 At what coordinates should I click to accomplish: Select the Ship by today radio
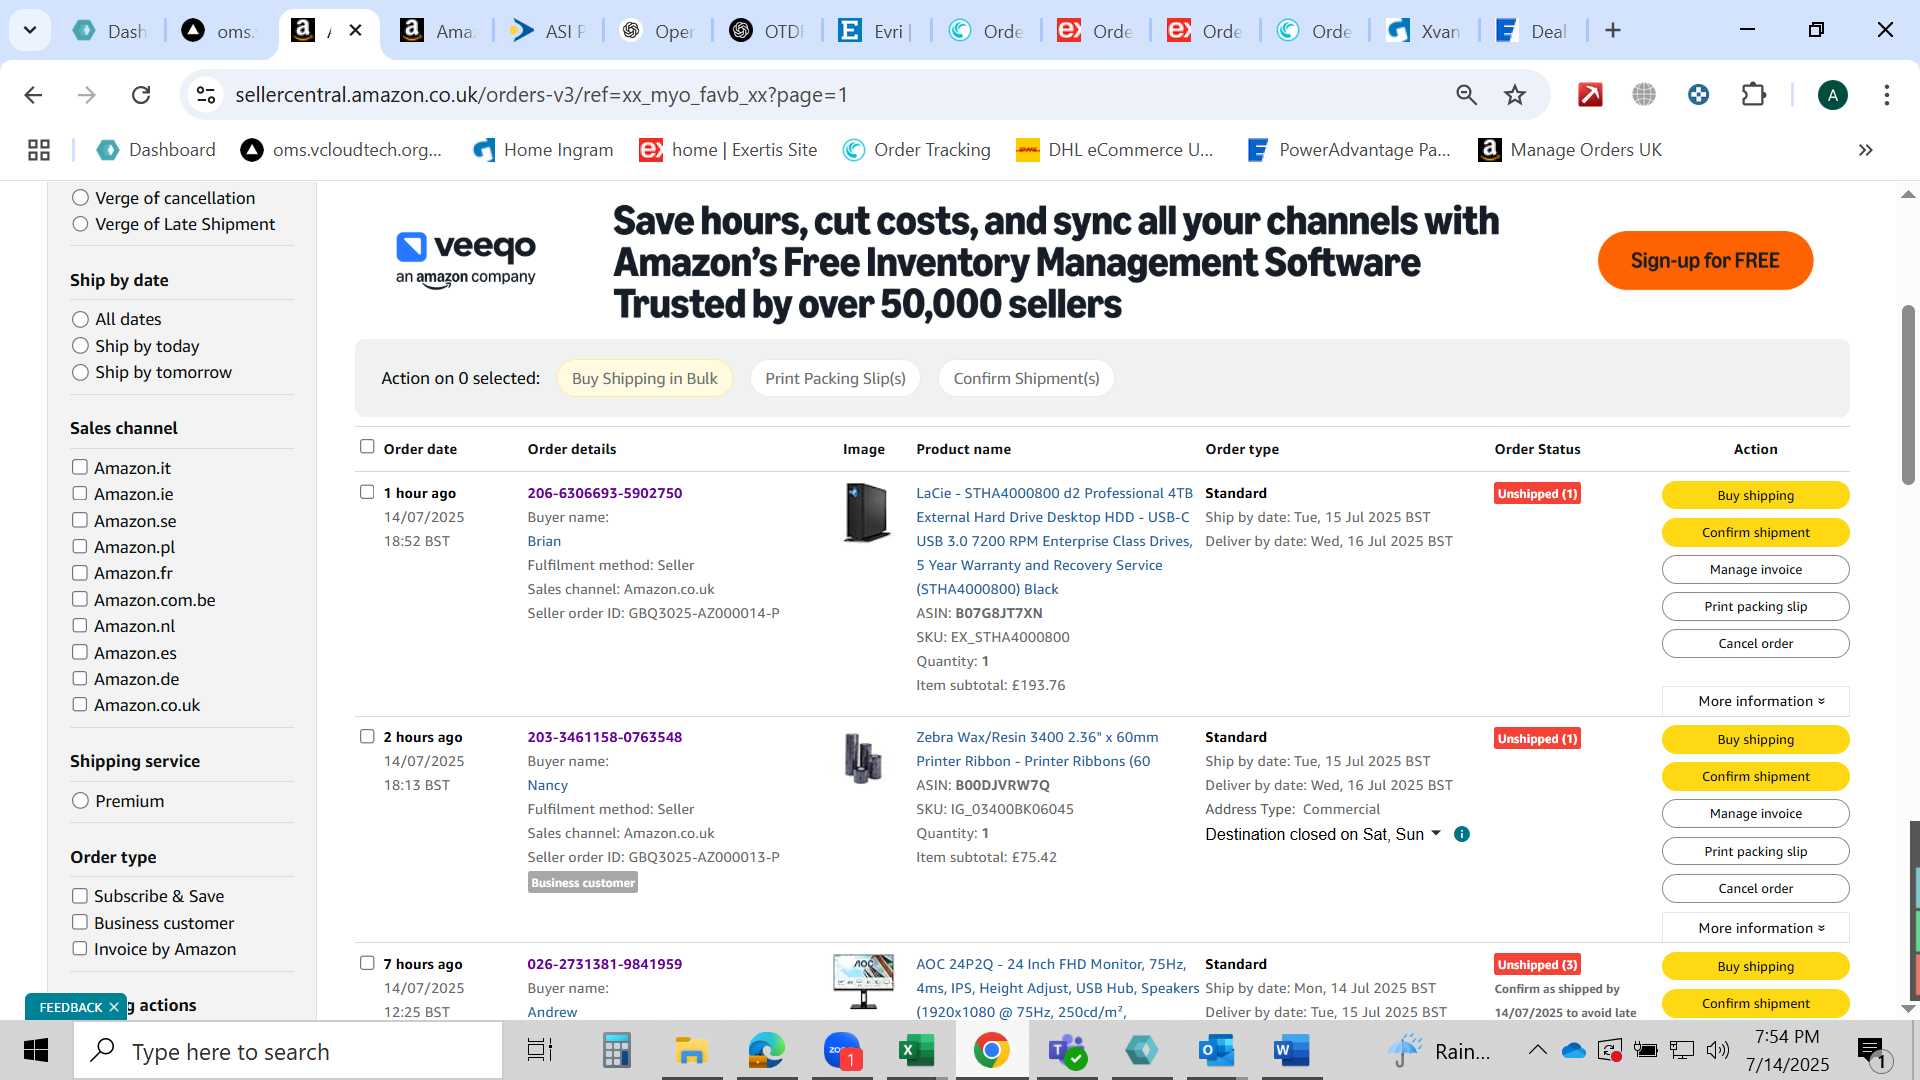click(80, 346)
